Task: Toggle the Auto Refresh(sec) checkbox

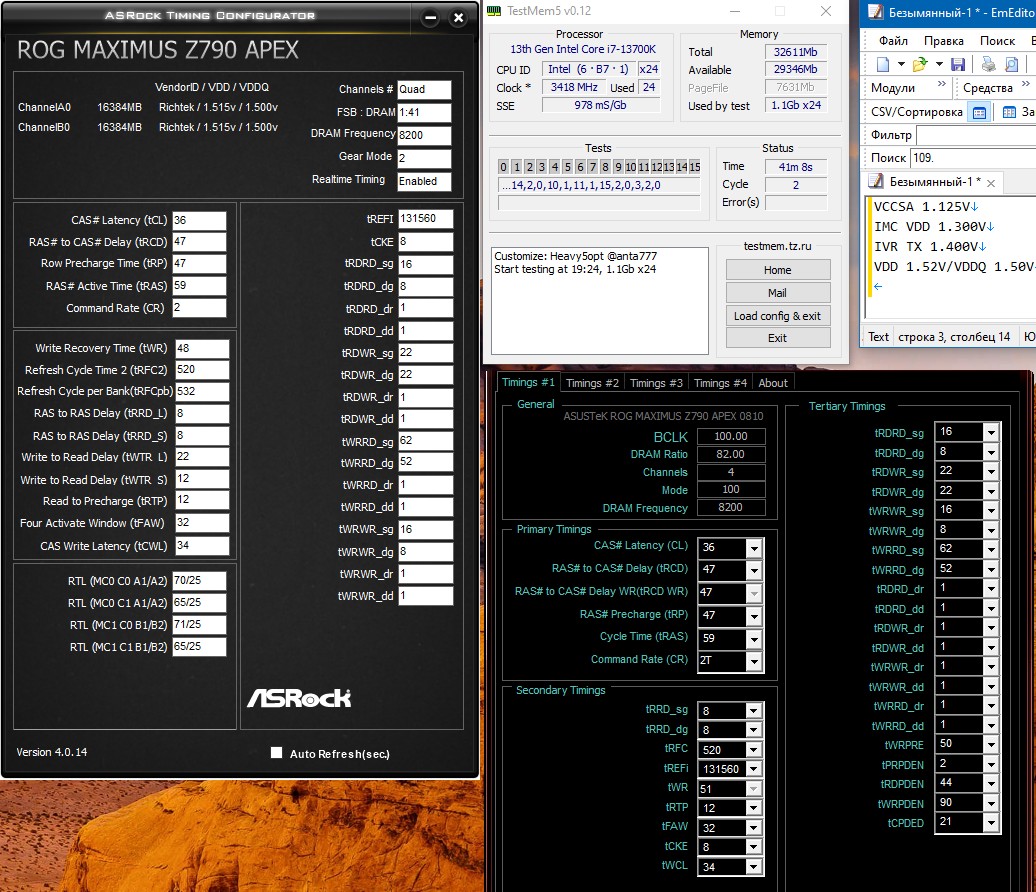Action: point(276,753)
